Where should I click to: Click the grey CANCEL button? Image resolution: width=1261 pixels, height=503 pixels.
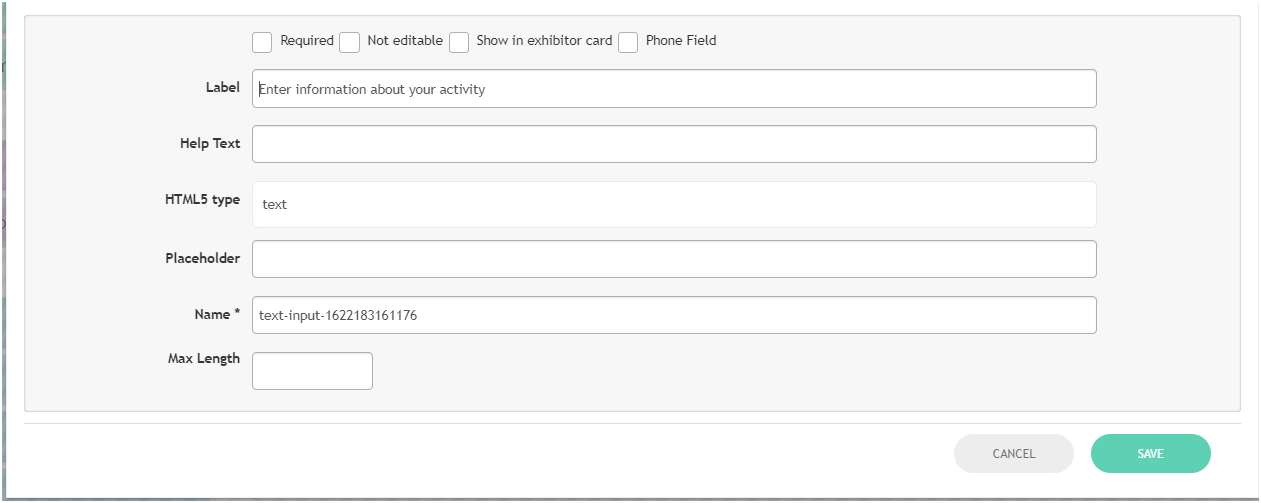pyautogui.click(x=1014, y=453)
